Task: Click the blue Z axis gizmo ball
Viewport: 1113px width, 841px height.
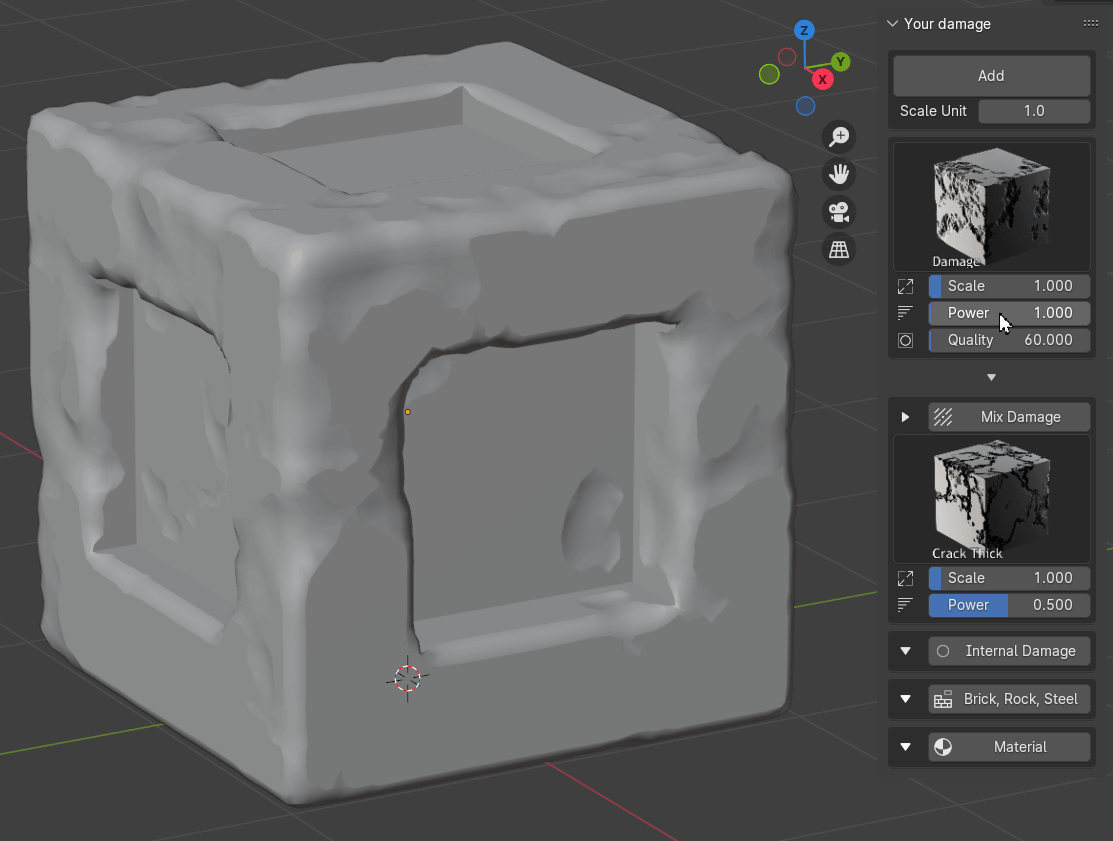Action: 804,30
